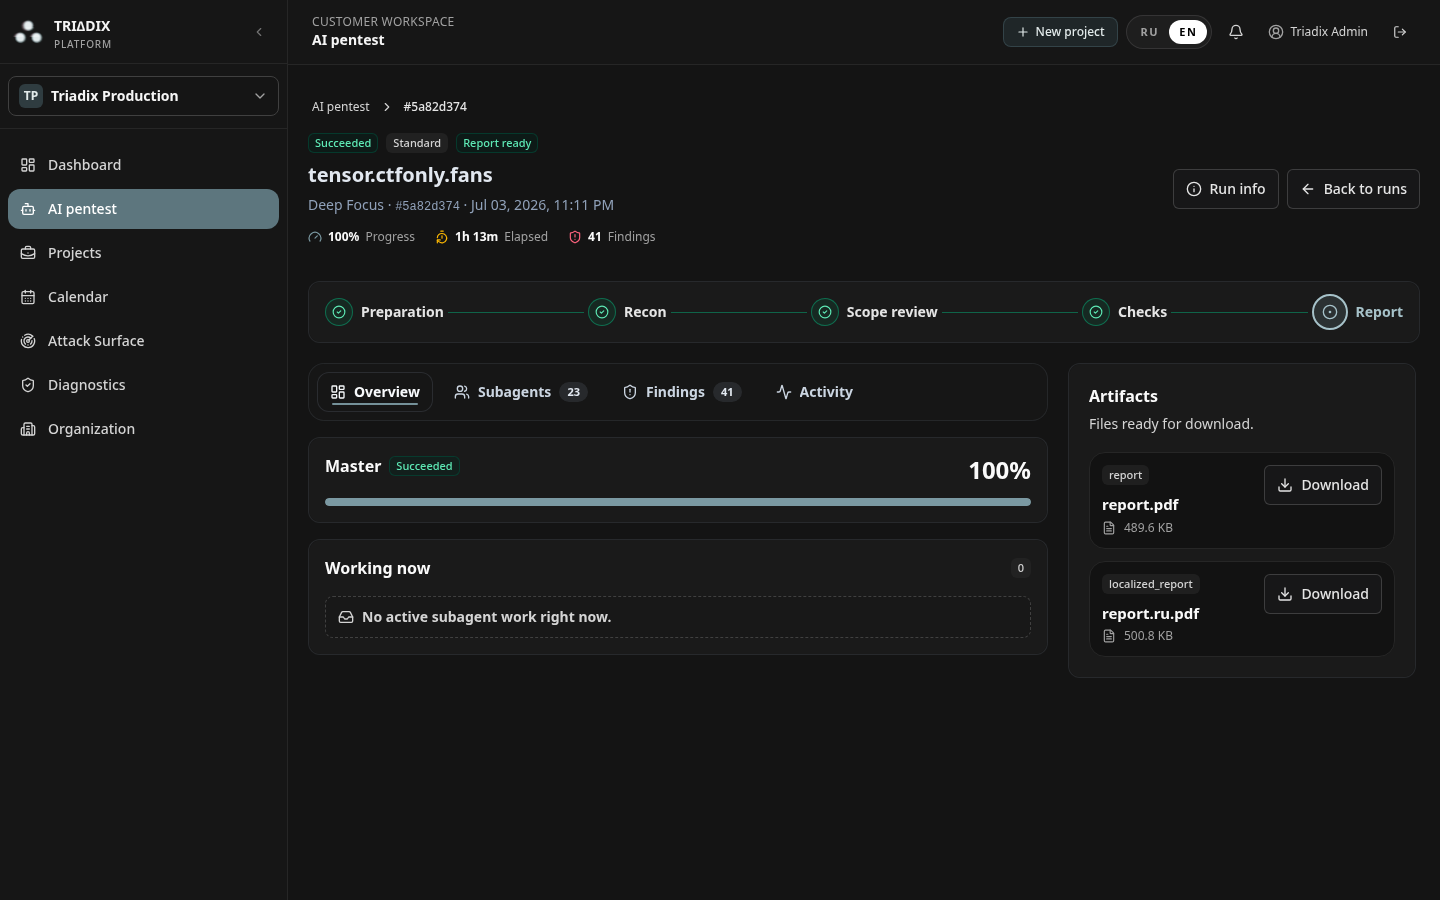Switch language to RU

(x=1149, y=32)
